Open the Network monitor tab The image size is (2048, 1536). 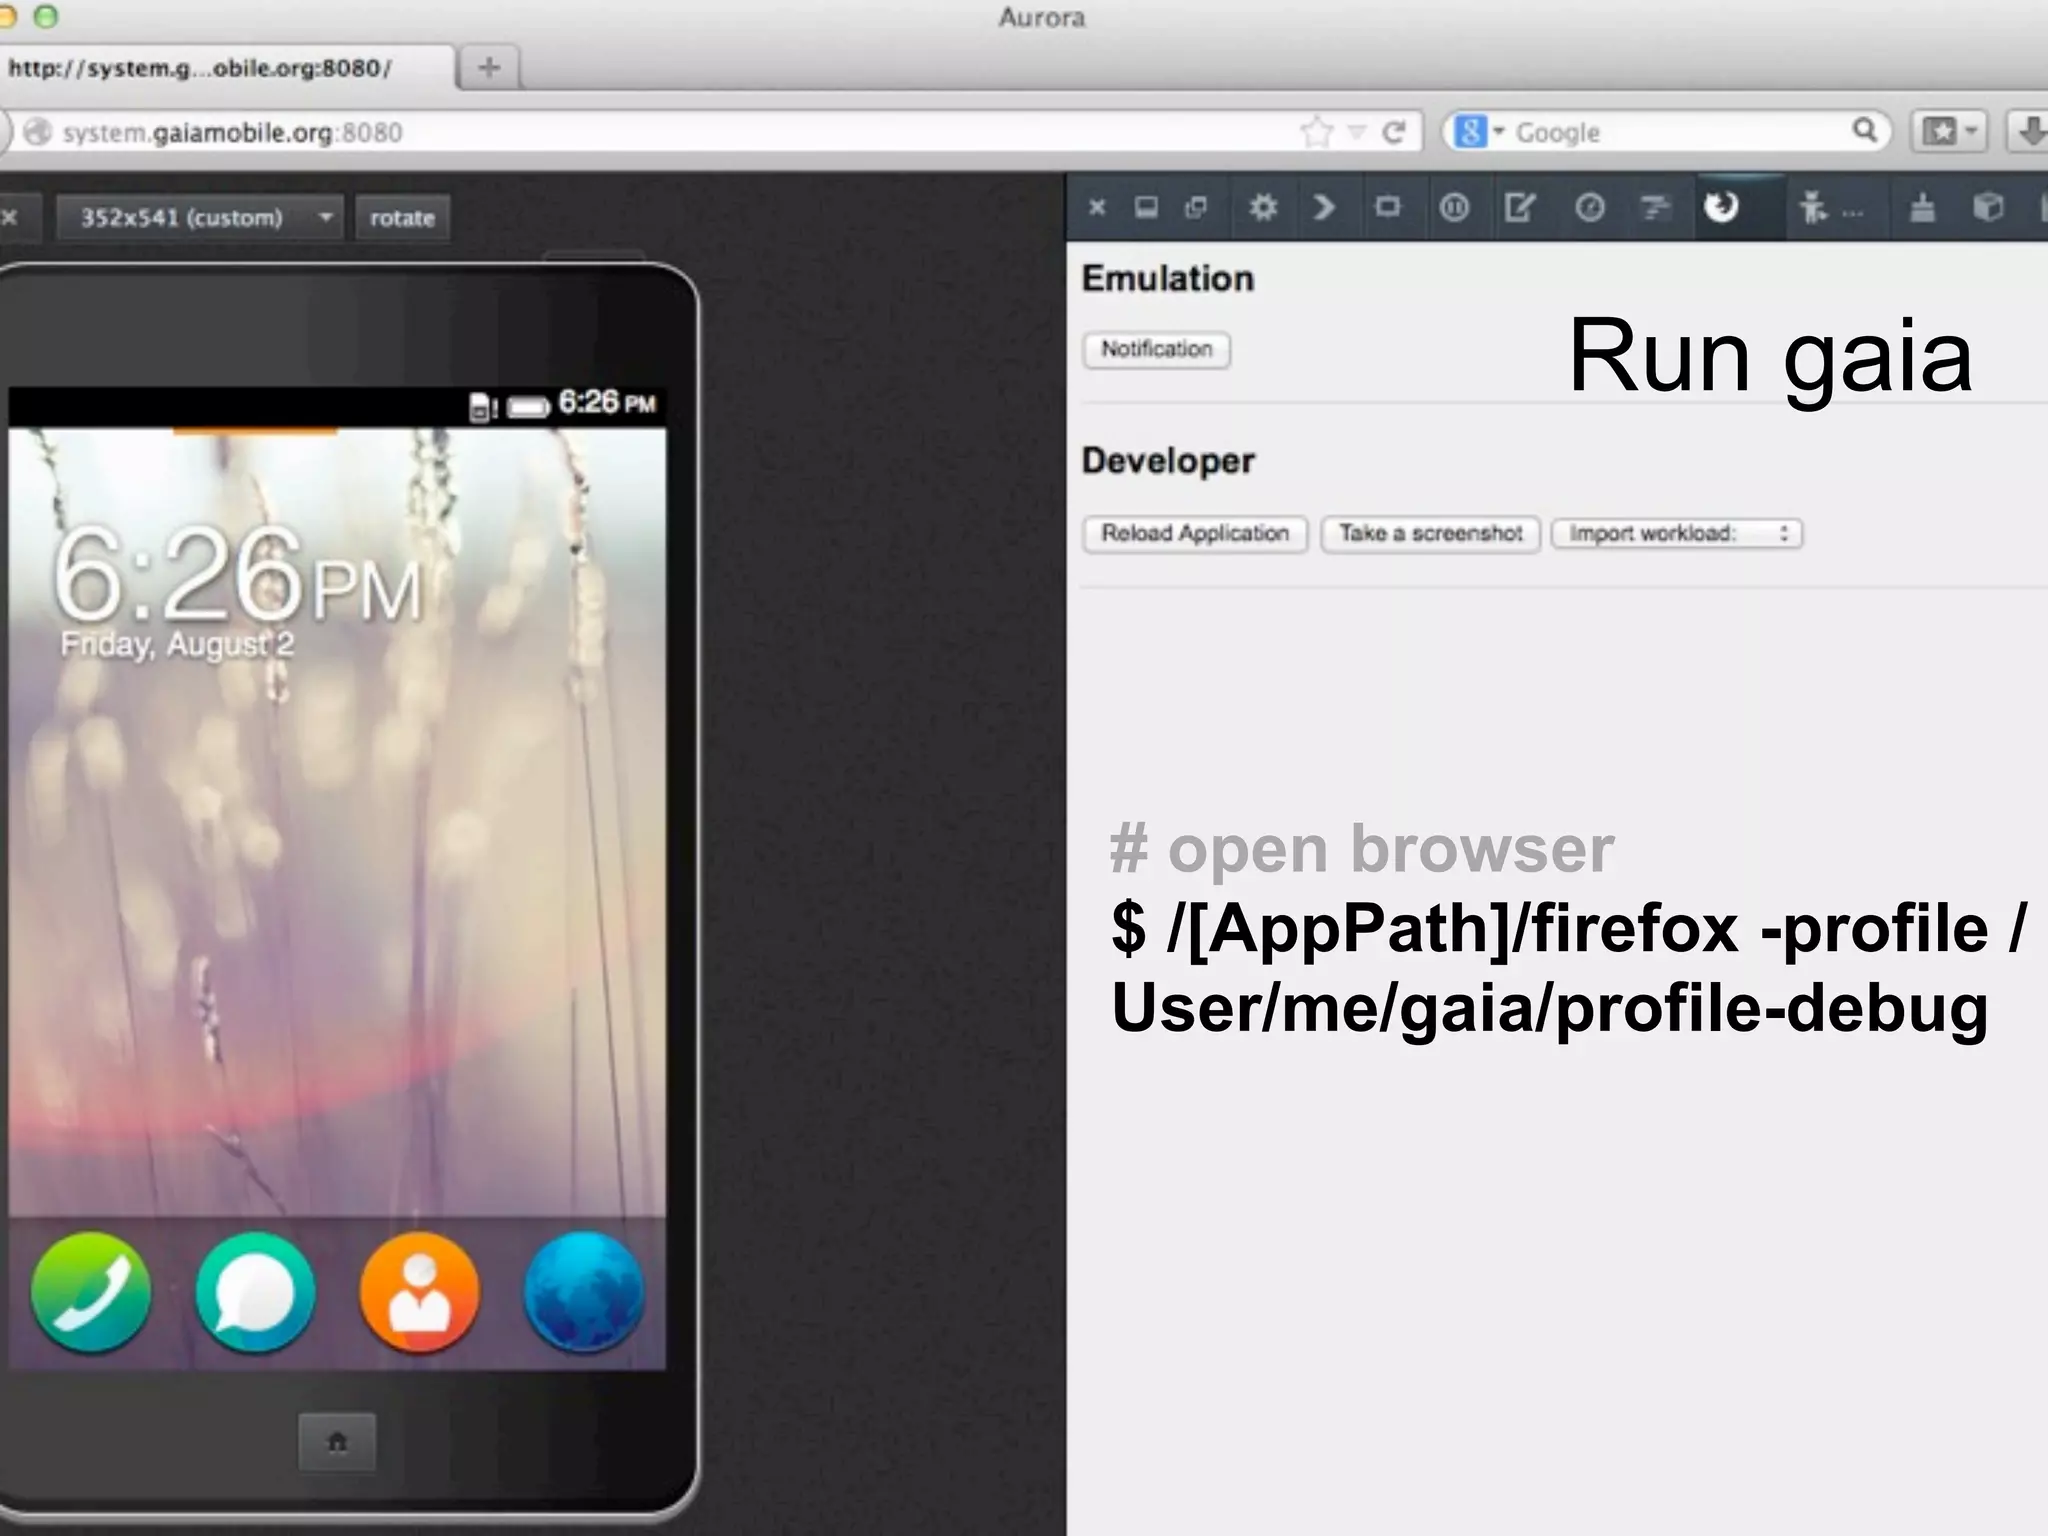[x=1655, y=208]
